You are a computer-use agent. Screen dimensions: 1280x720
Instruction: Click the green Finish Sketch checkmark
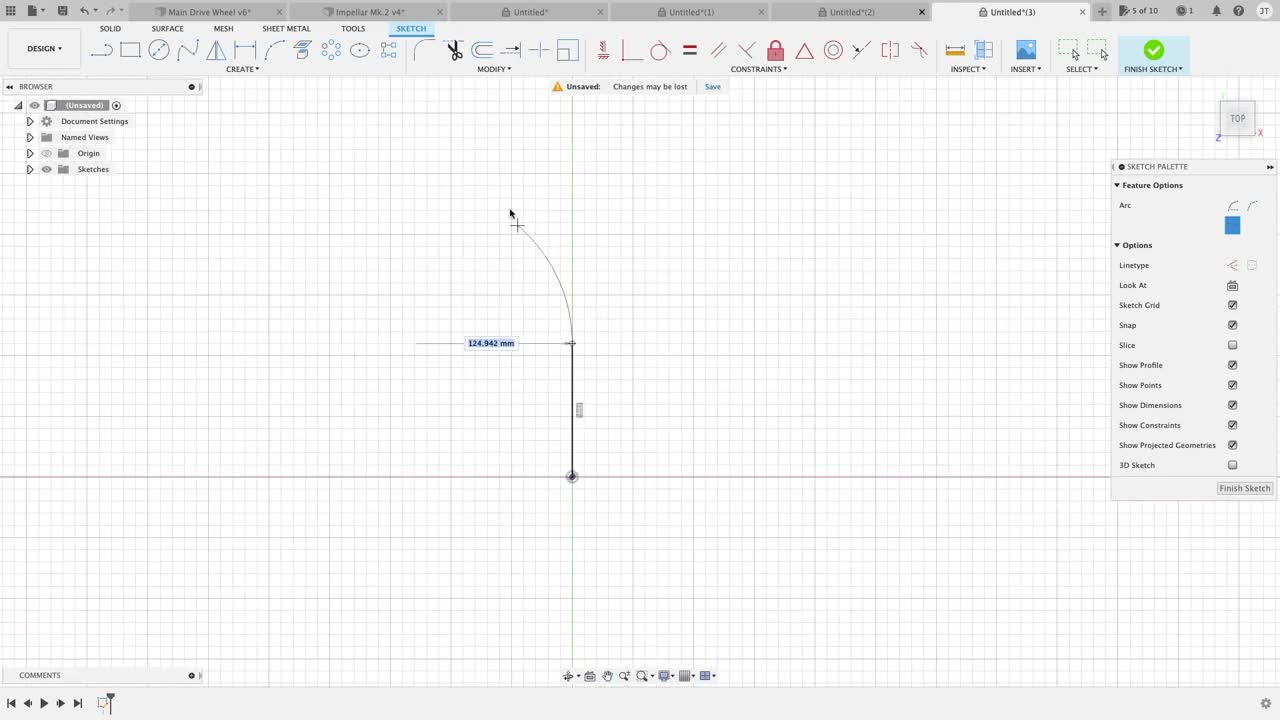(x=1153, y=50)
